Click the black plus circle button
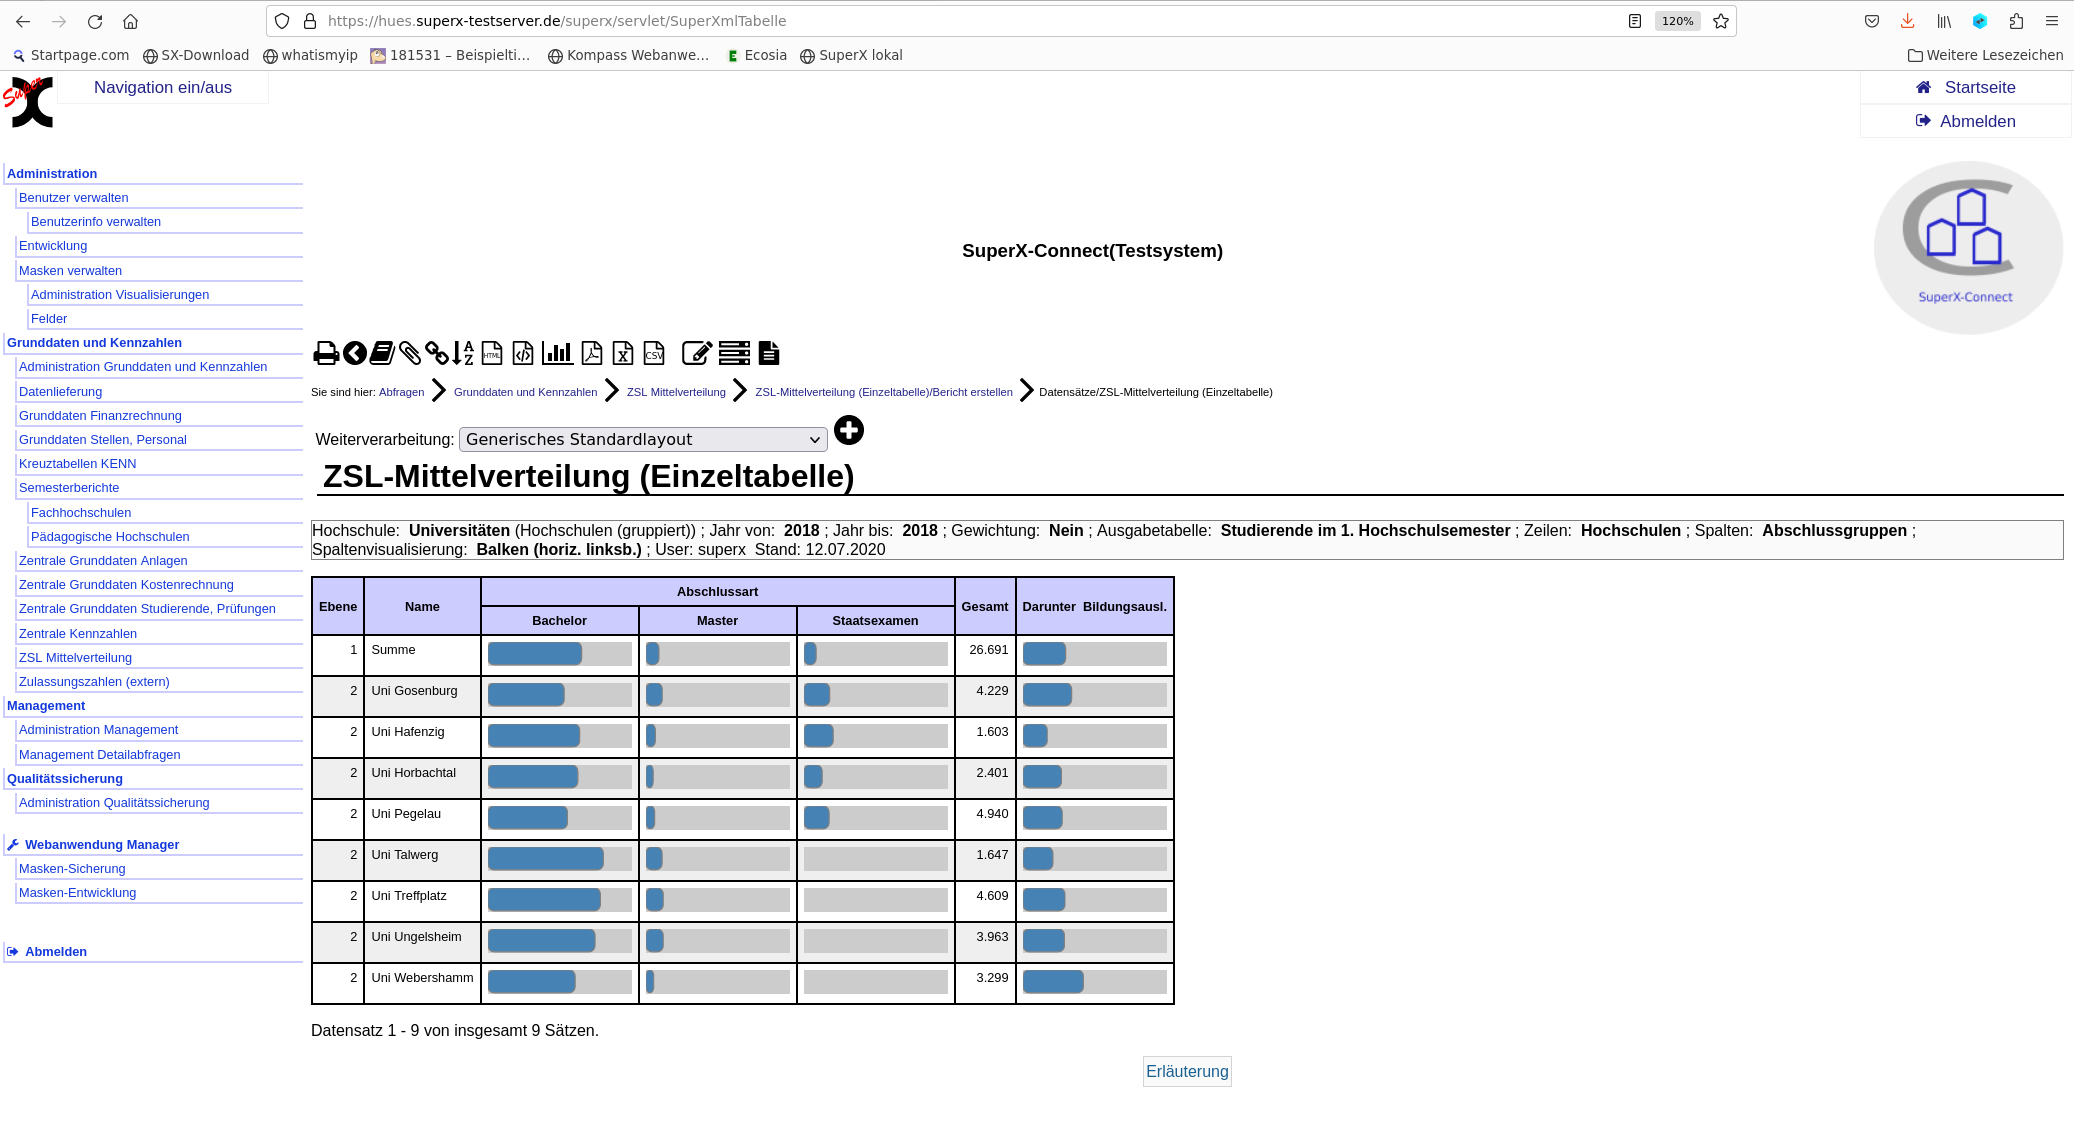The image size is (2074, 1142). click(x=849, y=431)
